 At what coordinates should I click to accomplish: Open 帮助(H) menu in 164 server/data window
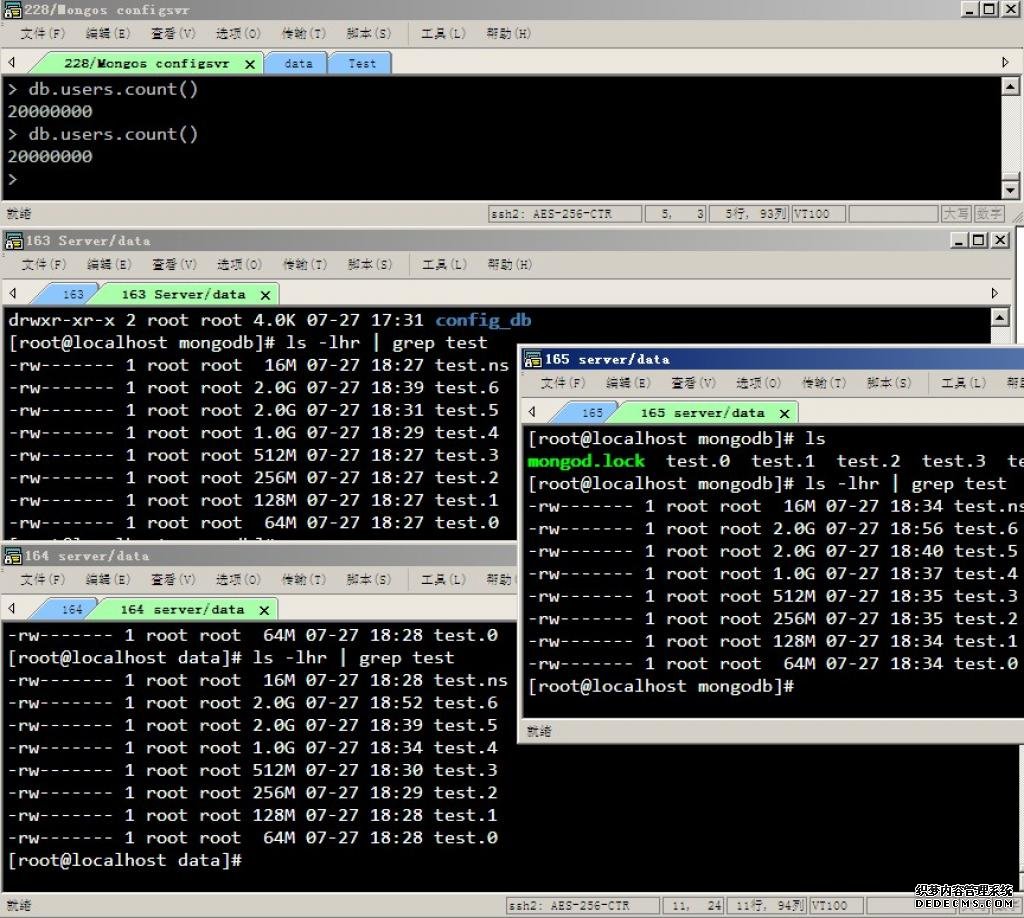pyautogui.click(x=508, y=580)
